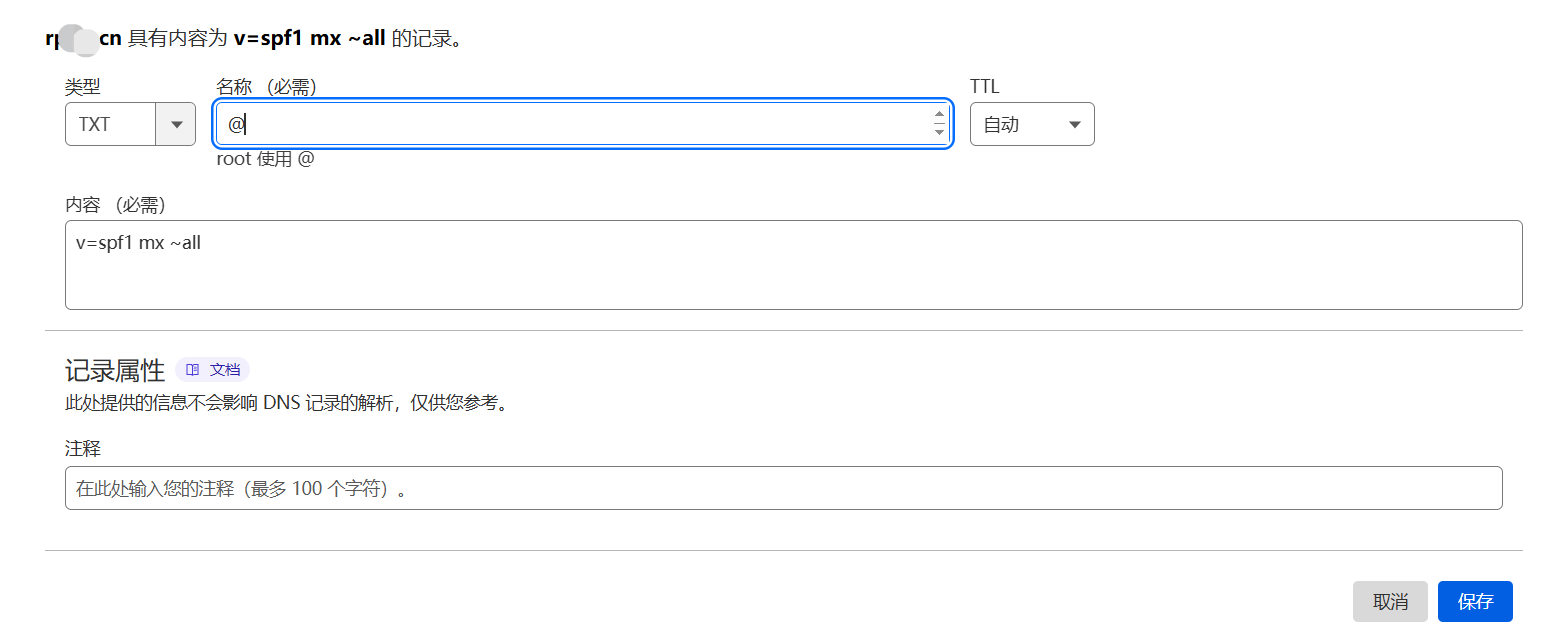Select the 自动 value in TTL
This screenshot has width=1542, height=638.
point(1001,125)
